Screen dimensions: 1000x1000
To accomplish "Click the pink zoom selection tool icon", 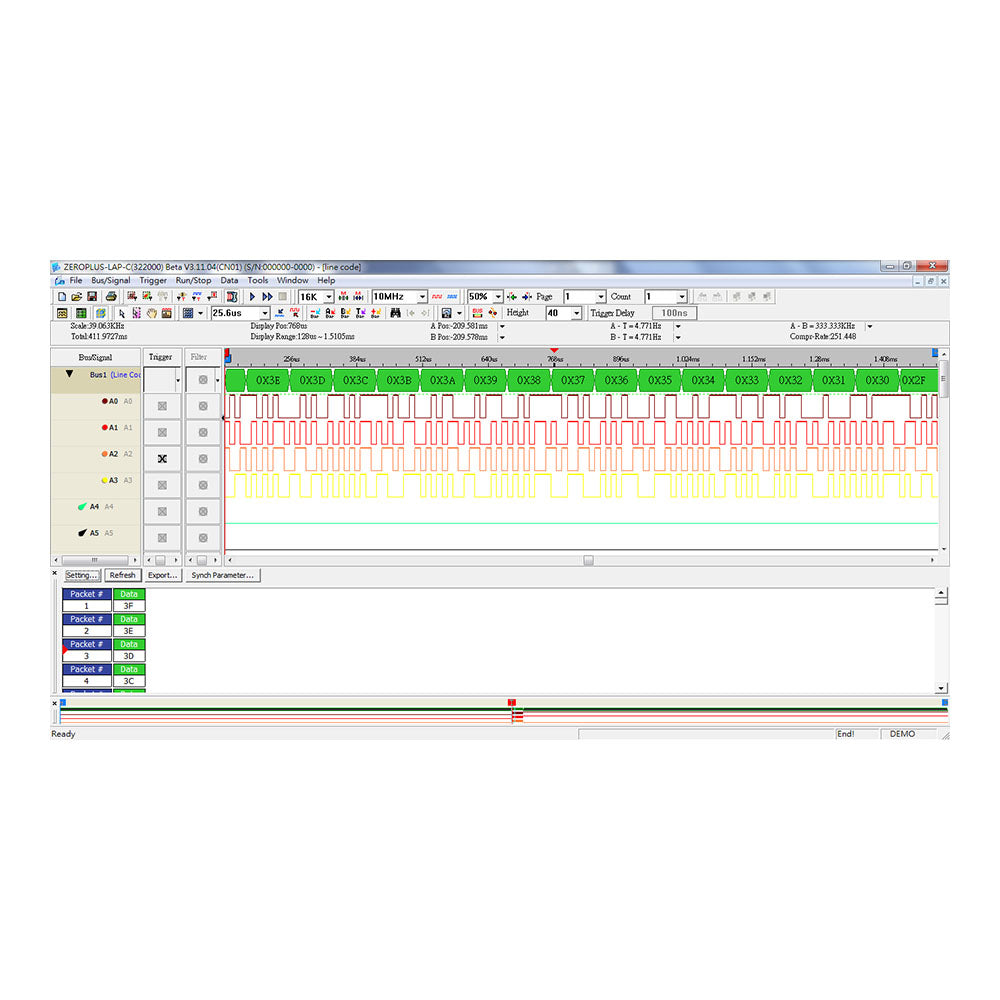I will (136, 313).
